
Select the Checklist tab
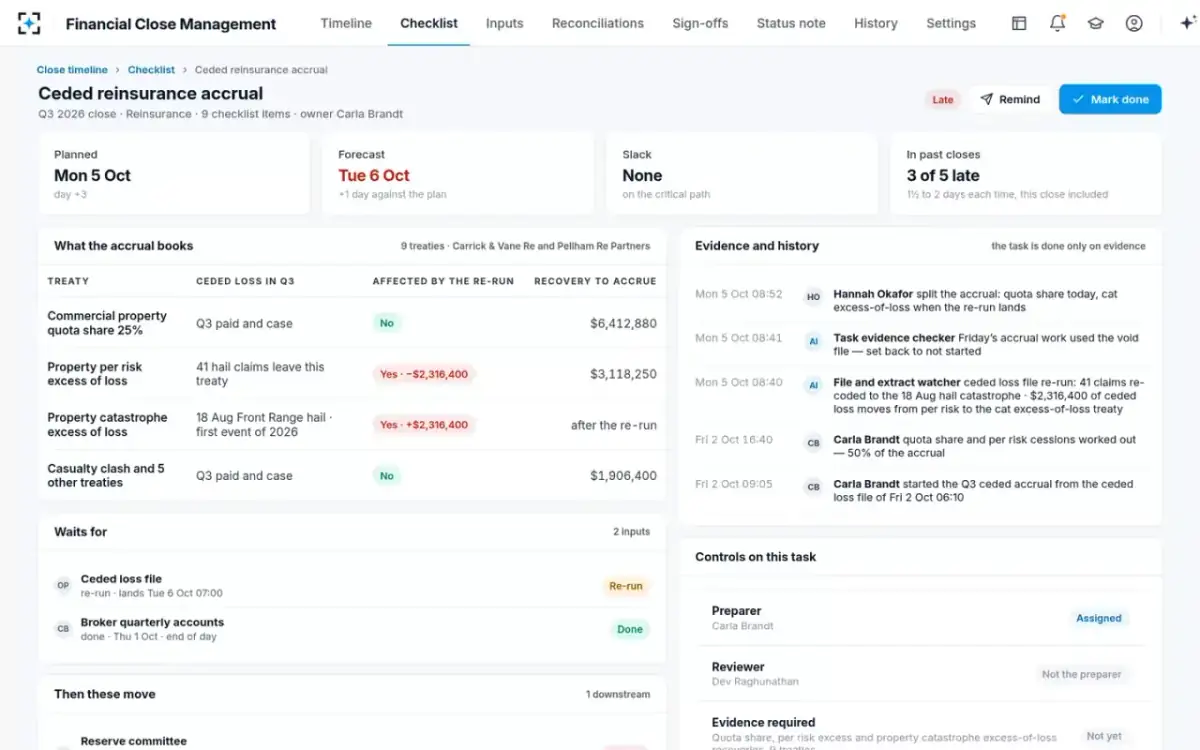(x=429, y=23)
